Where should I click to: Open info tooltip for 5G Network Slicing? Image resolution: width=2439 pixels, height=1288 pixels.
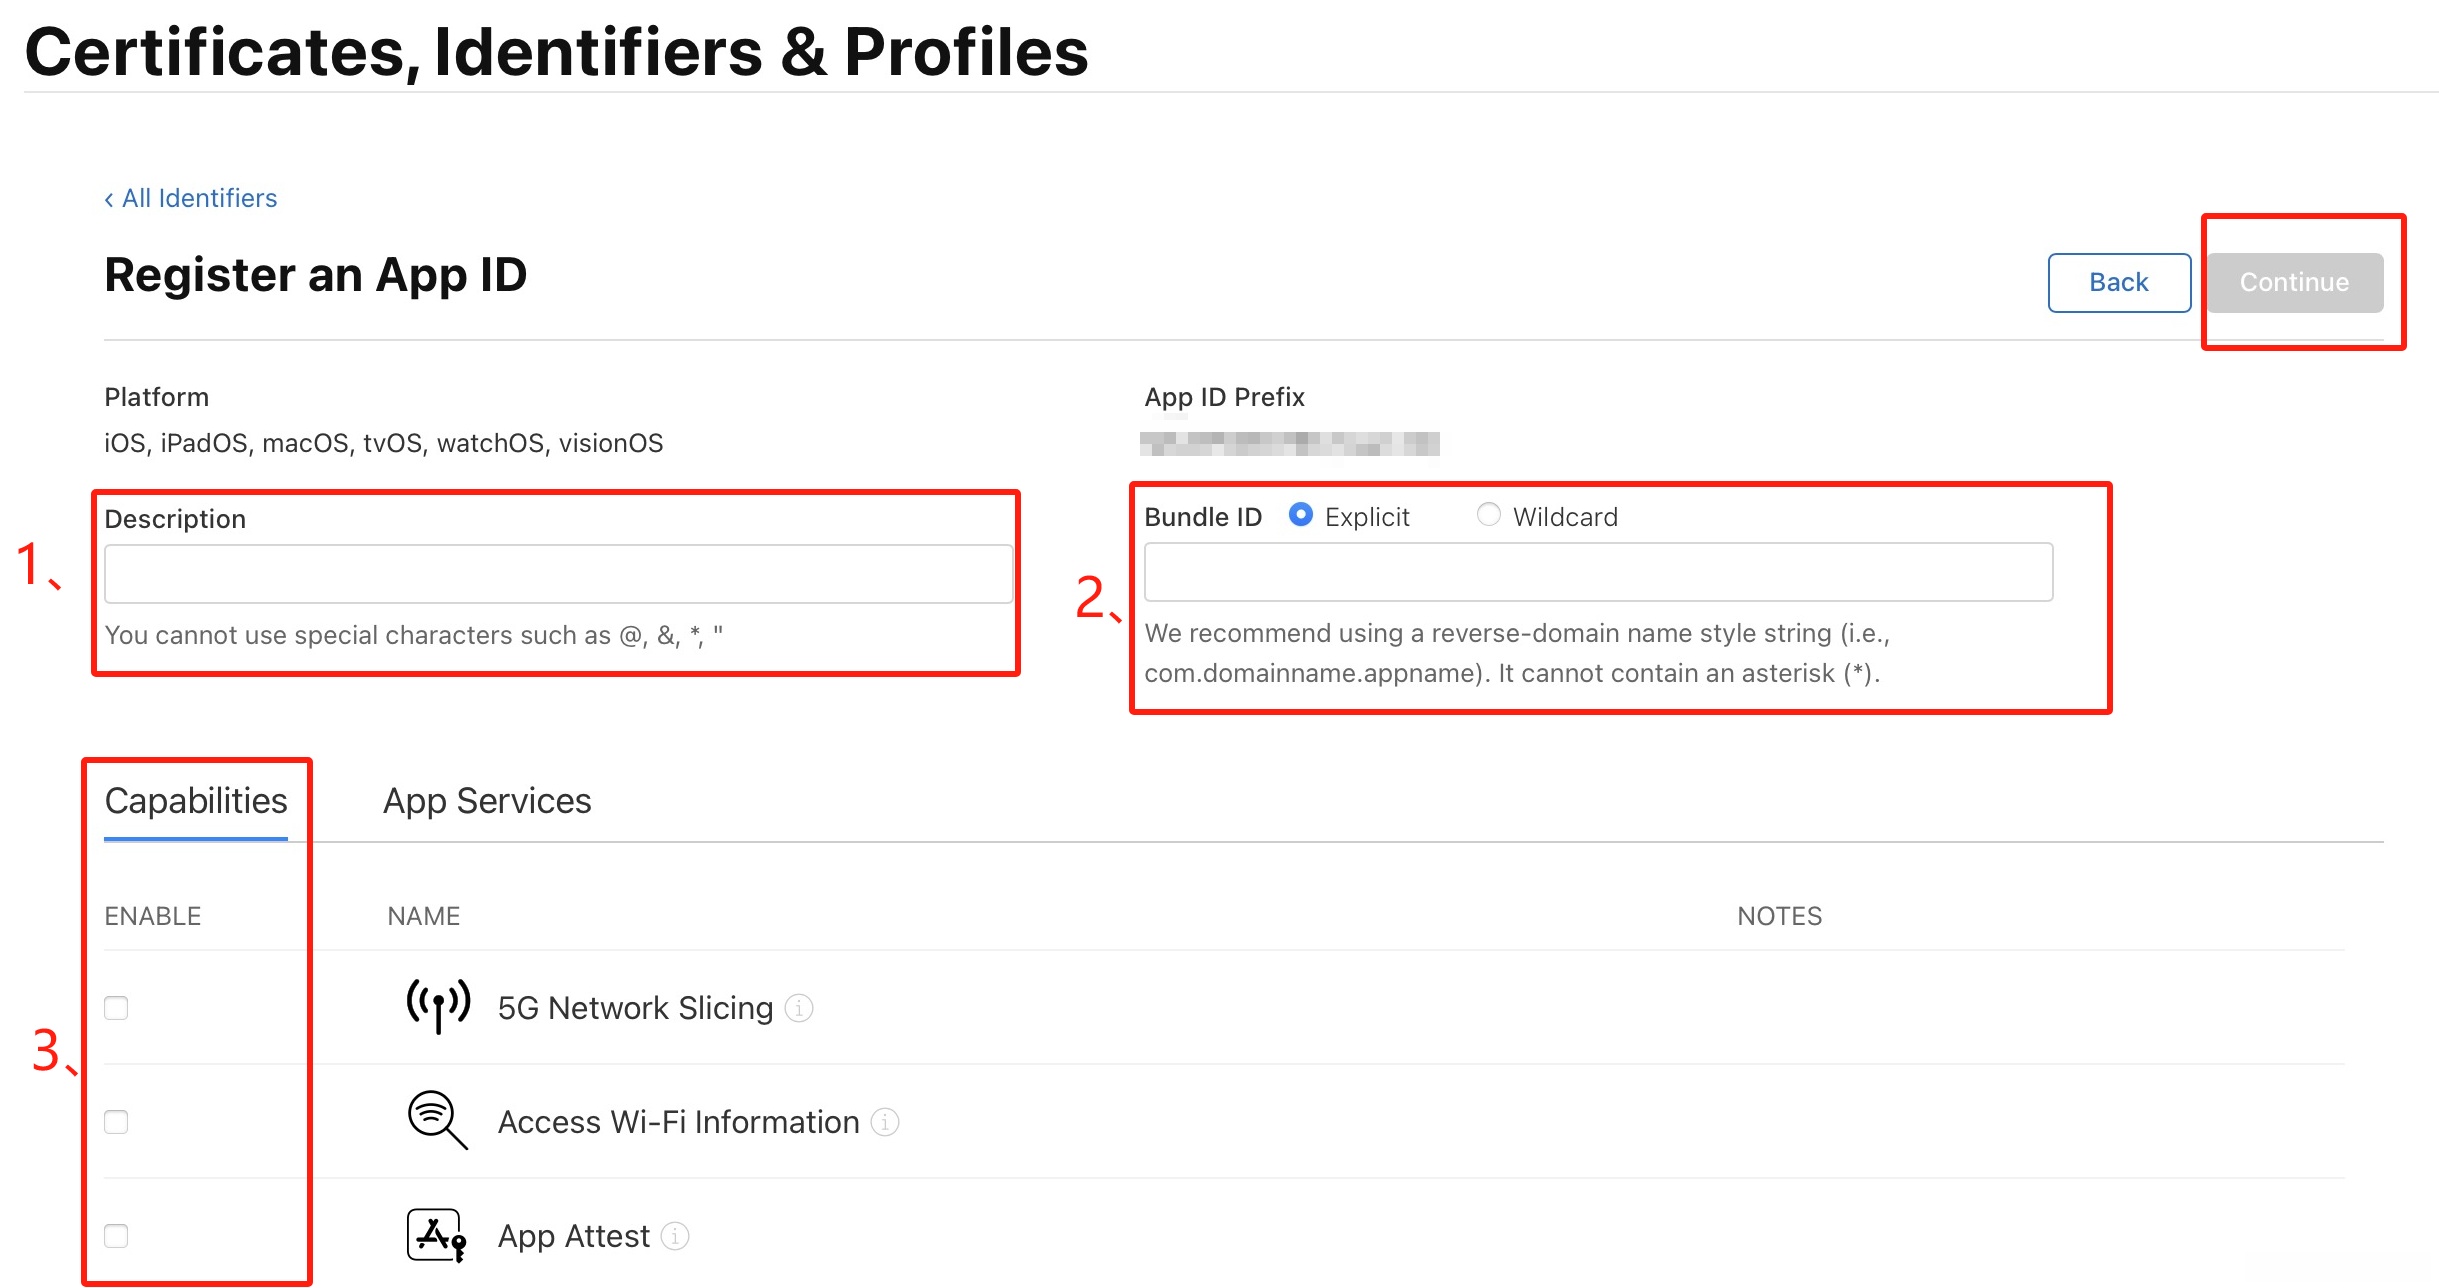[799, 1008]
